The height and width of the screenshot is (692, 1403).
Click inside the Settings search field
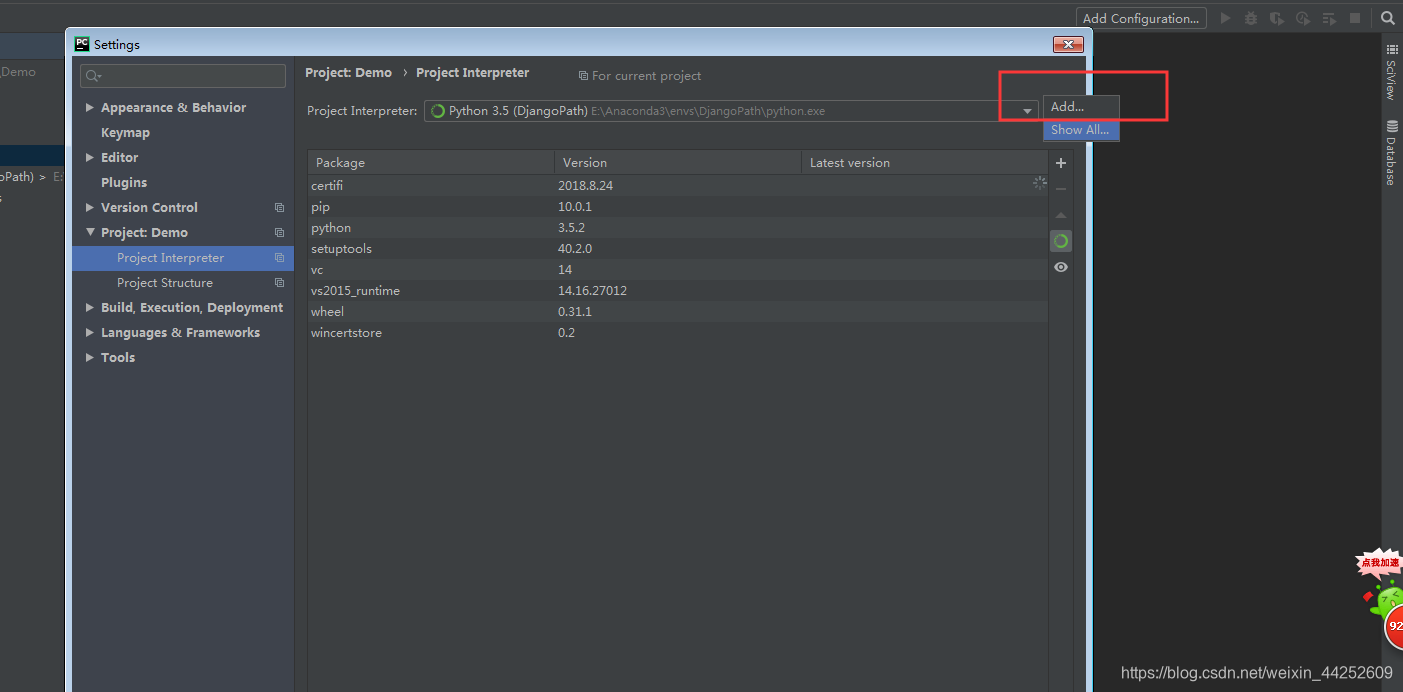coord(183,76)
